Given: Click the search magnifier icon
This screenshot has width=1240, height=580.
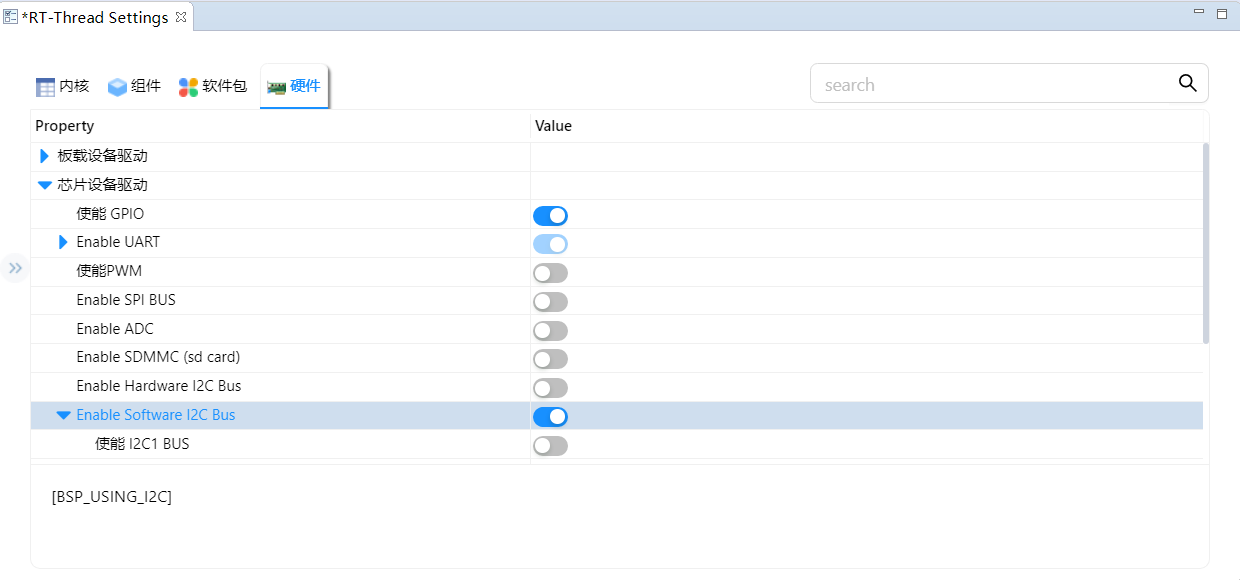Looking at the screenshot, I should point(1187,84).
